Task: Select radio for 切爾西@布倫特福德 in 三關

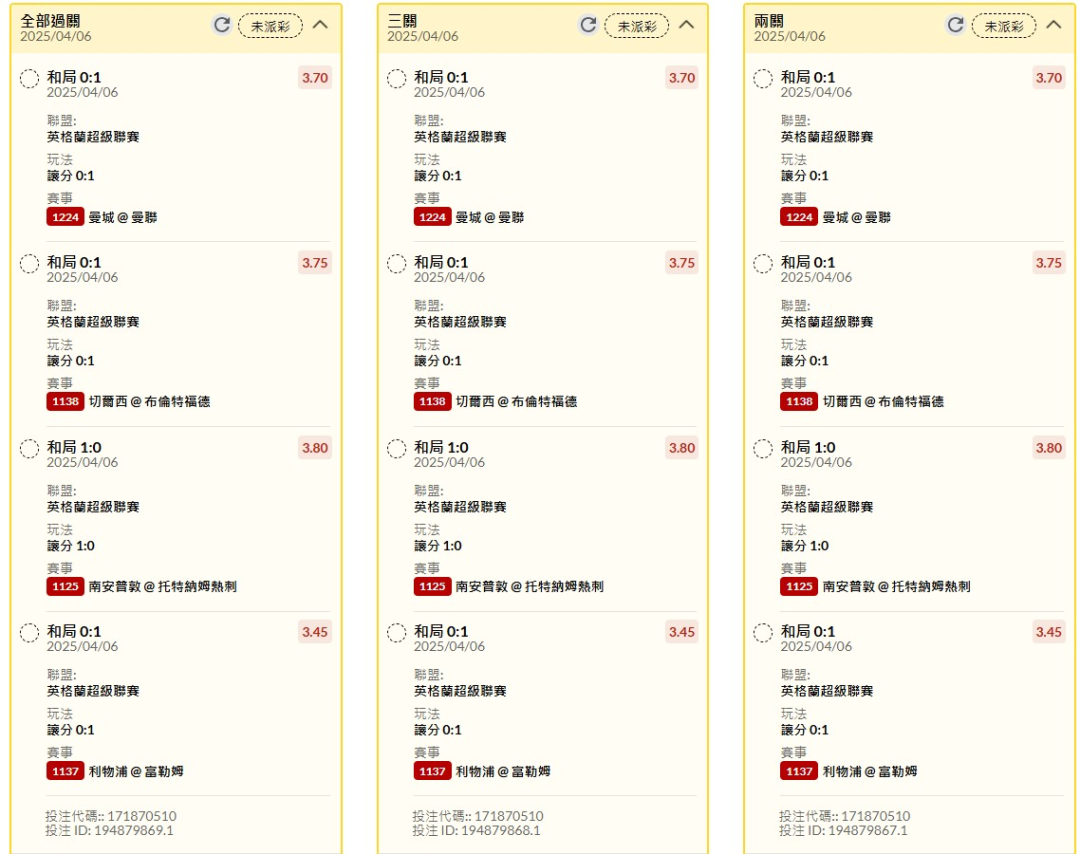Action: click(x=396, y=264)
